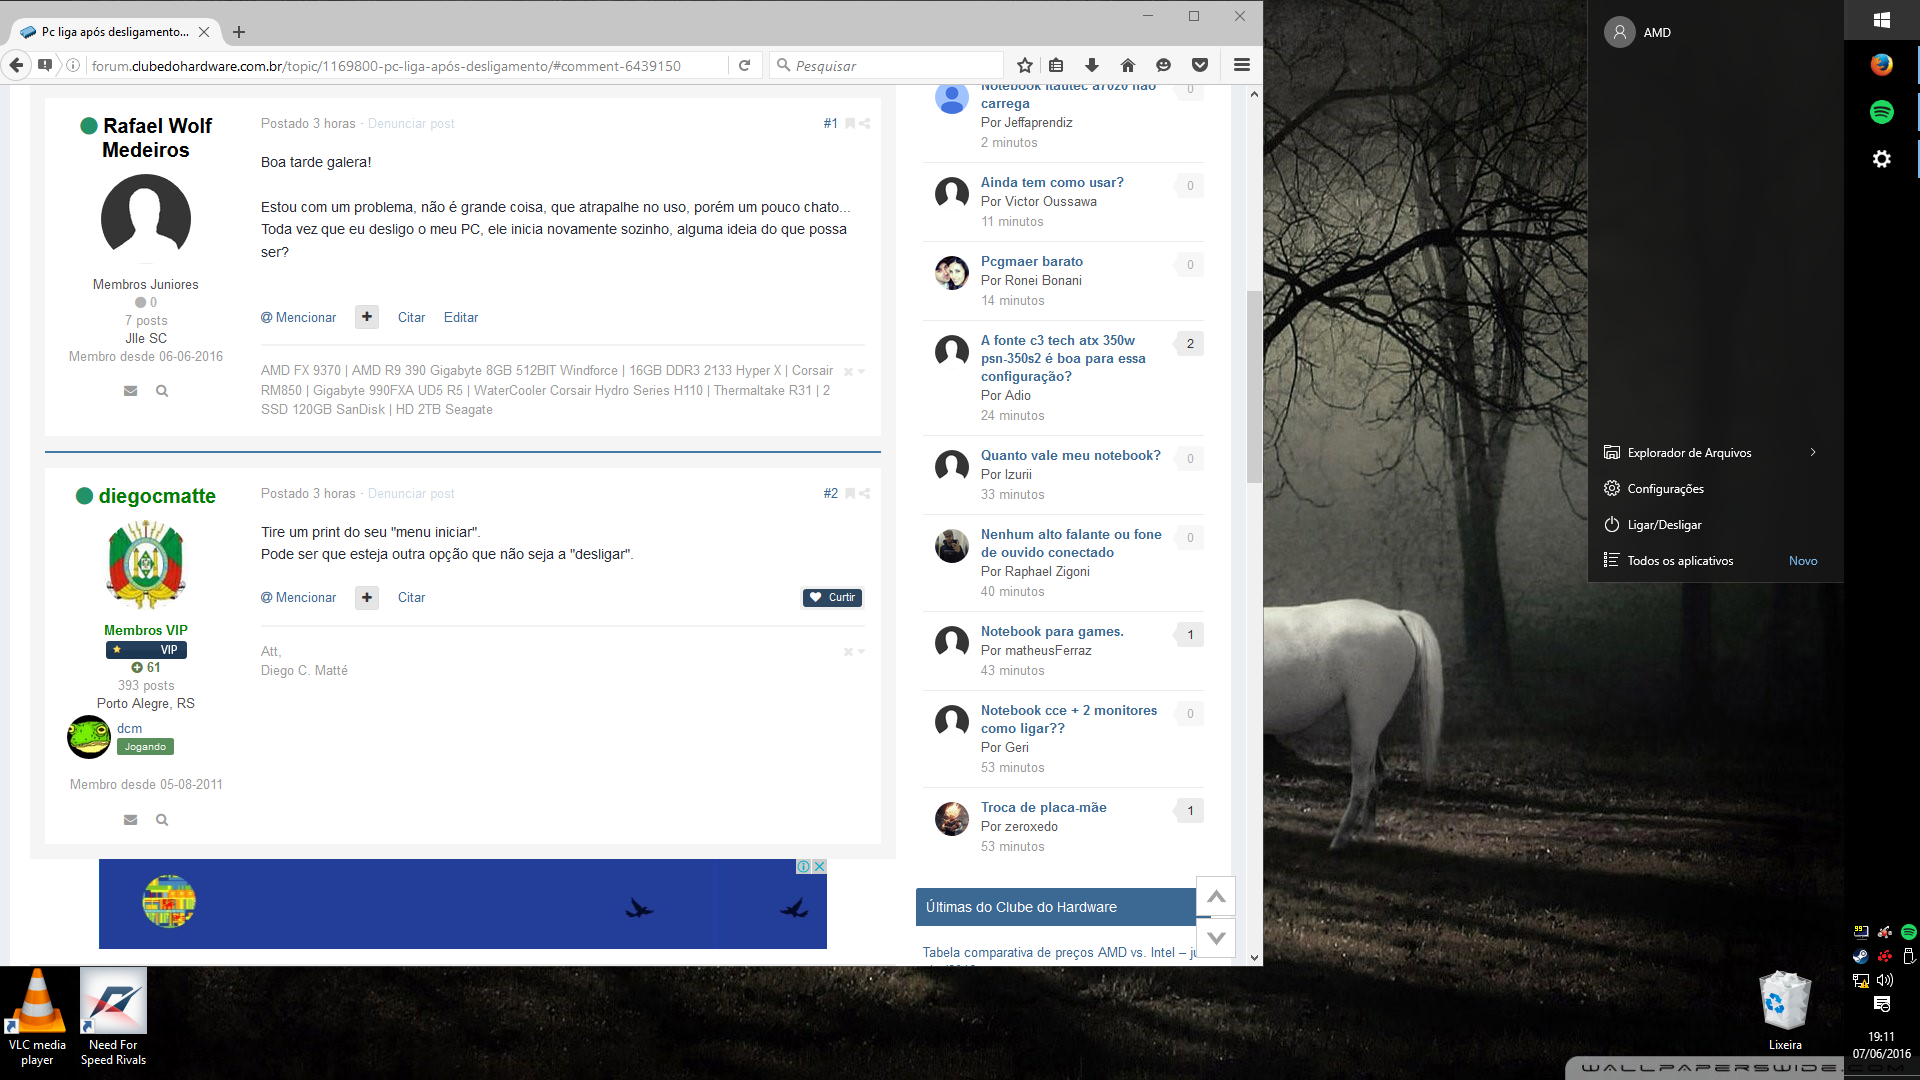Send message to Rafael Wolf via envelope icon
This screenshot has height=1080, width=1920.
point(130,391)
